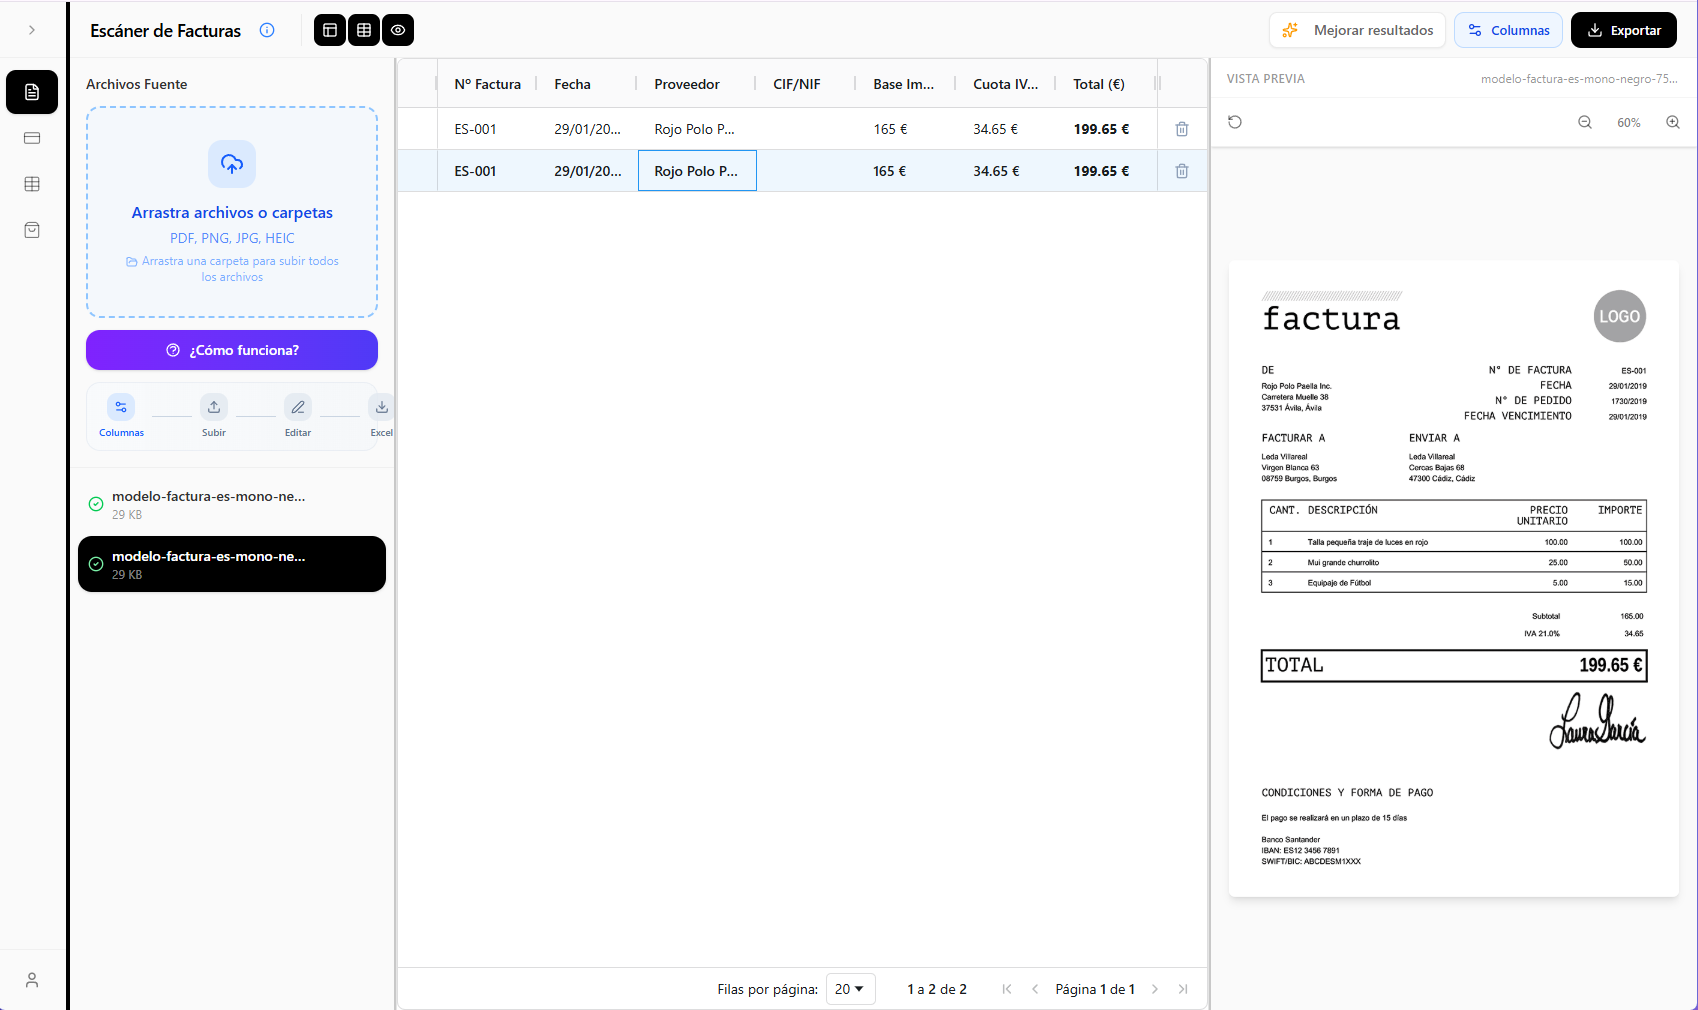The height and width of the screenshot is (1010, 1698).
Task: Expand the collapsed left sidebar chevron
Action: click(31, 30)
